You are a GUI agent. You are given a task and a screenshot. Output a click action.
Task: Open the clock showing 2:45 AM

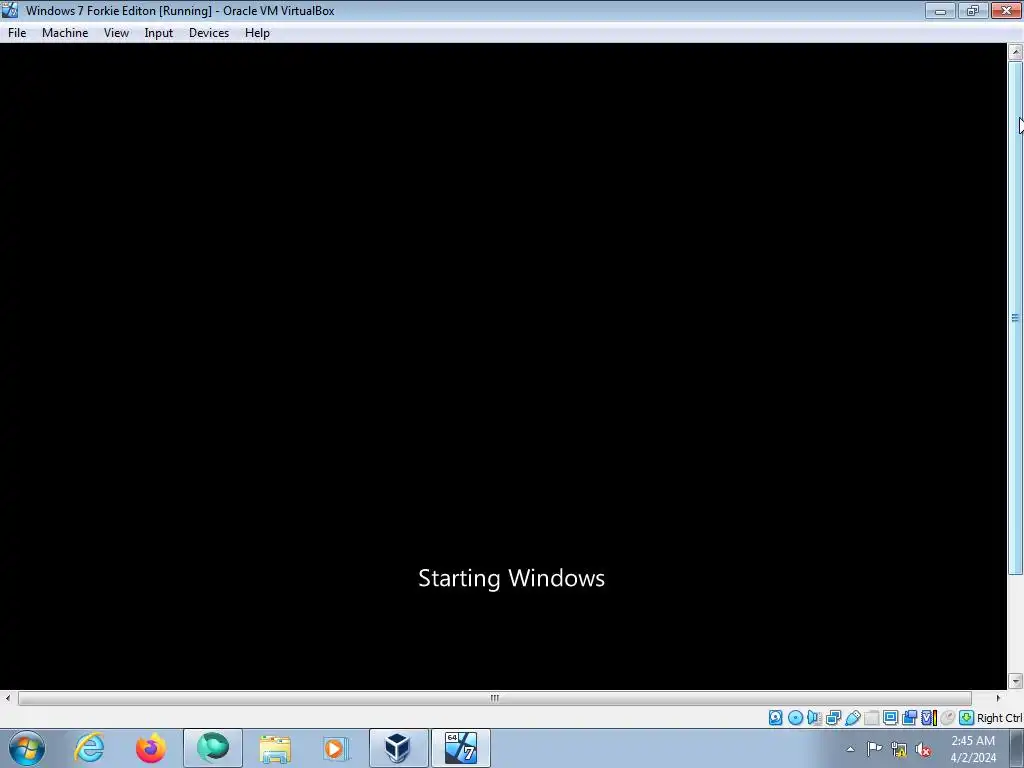point(973,749)
